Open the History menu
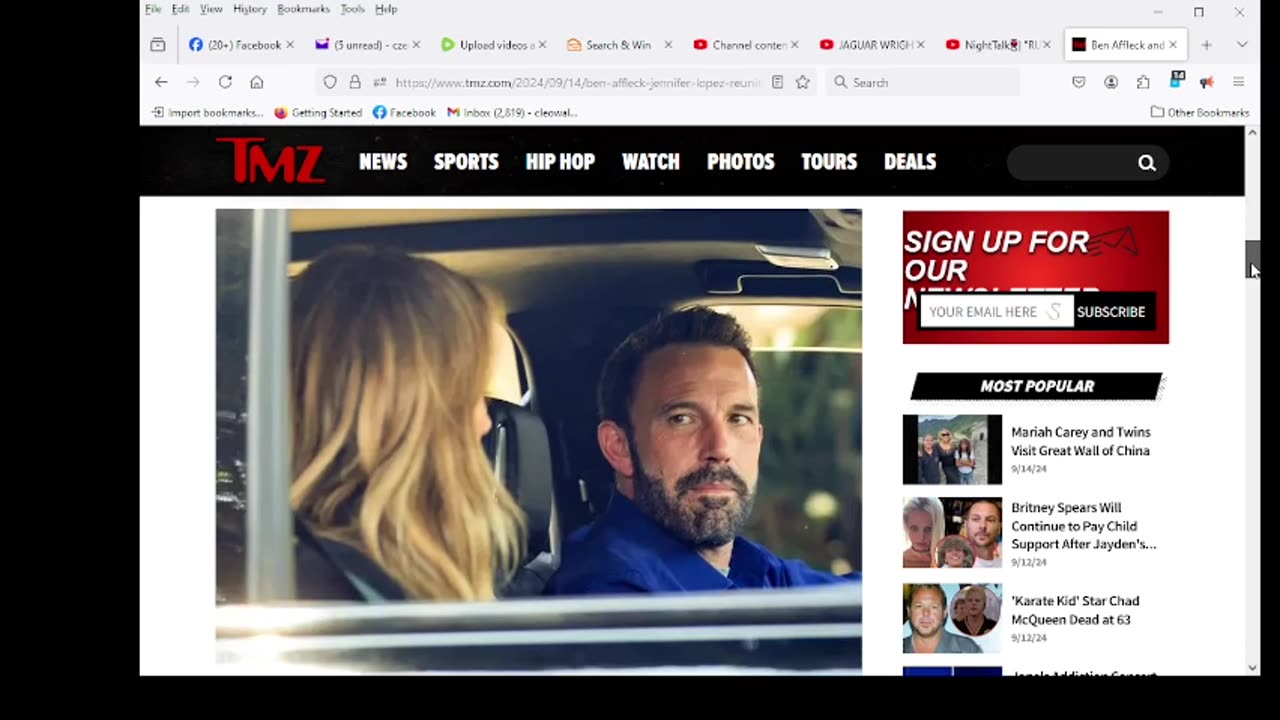The height and width of the screenshot is (720, 1280). (x=250, y=9)
